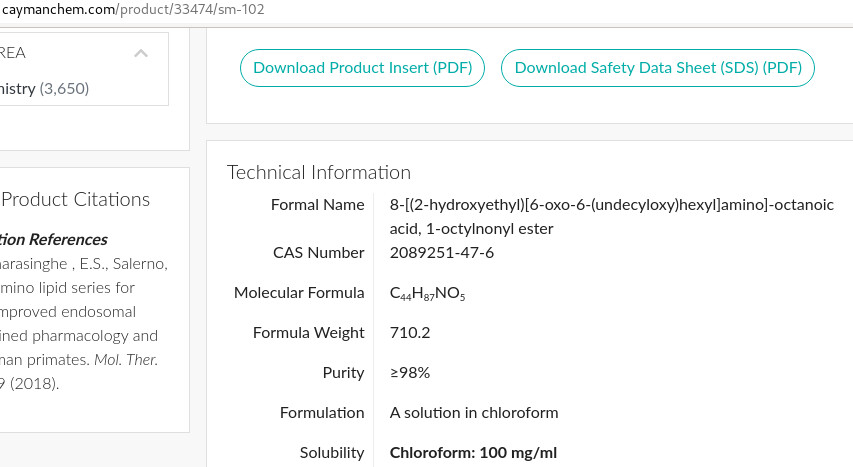Click the CAS number 2089251-47-6

click(441, 252)
